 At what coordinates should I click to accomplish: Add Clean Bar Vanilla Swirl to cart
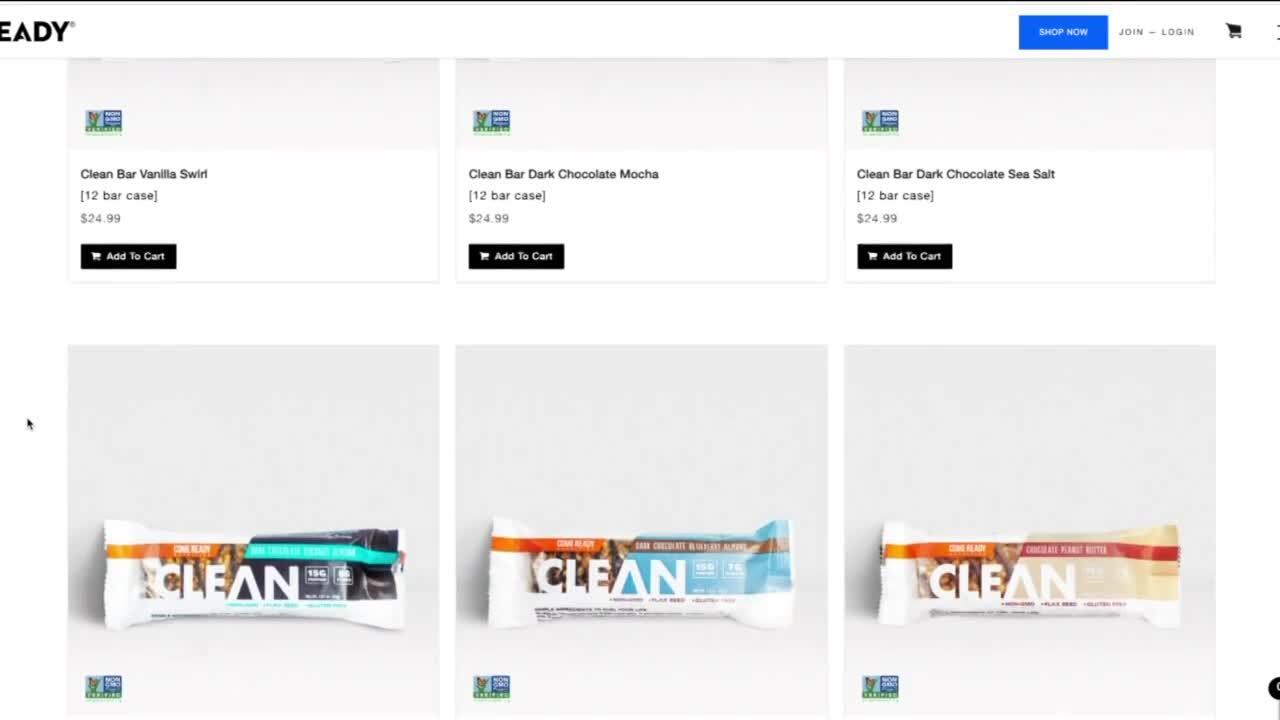(128, 256)
